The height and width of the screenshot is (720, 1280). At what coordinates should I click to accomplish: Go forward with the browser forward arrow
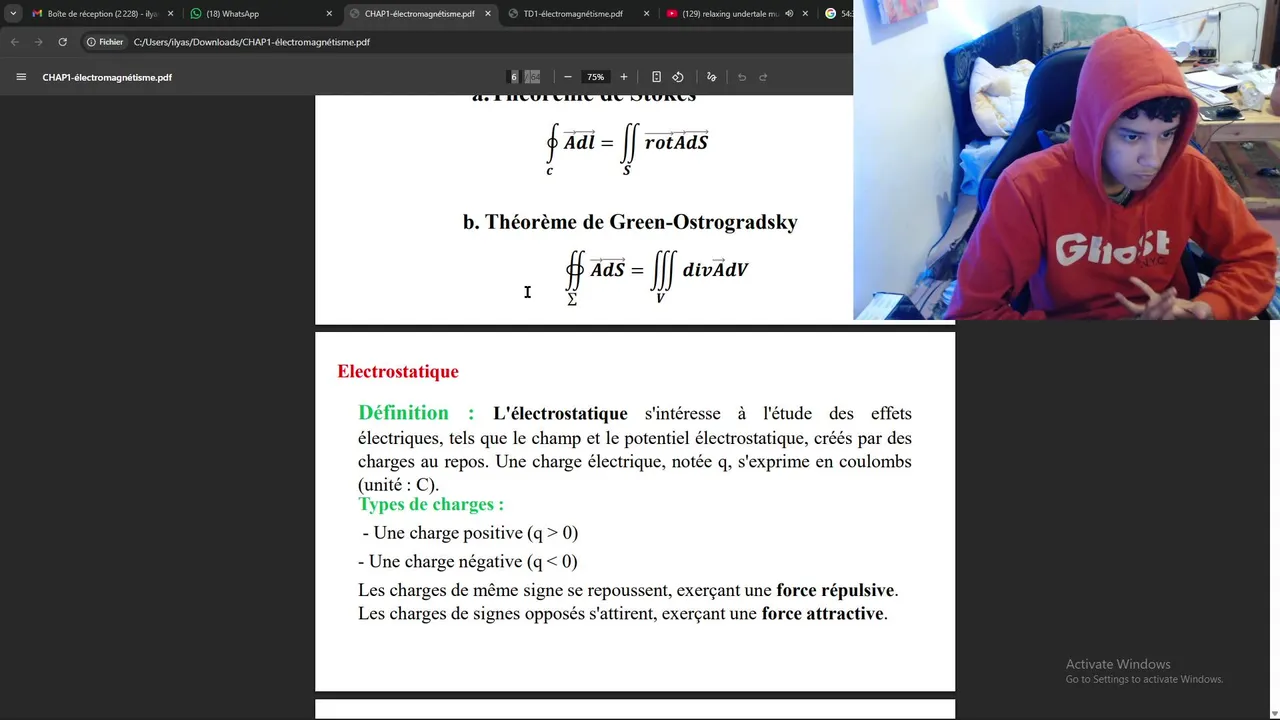38,42
